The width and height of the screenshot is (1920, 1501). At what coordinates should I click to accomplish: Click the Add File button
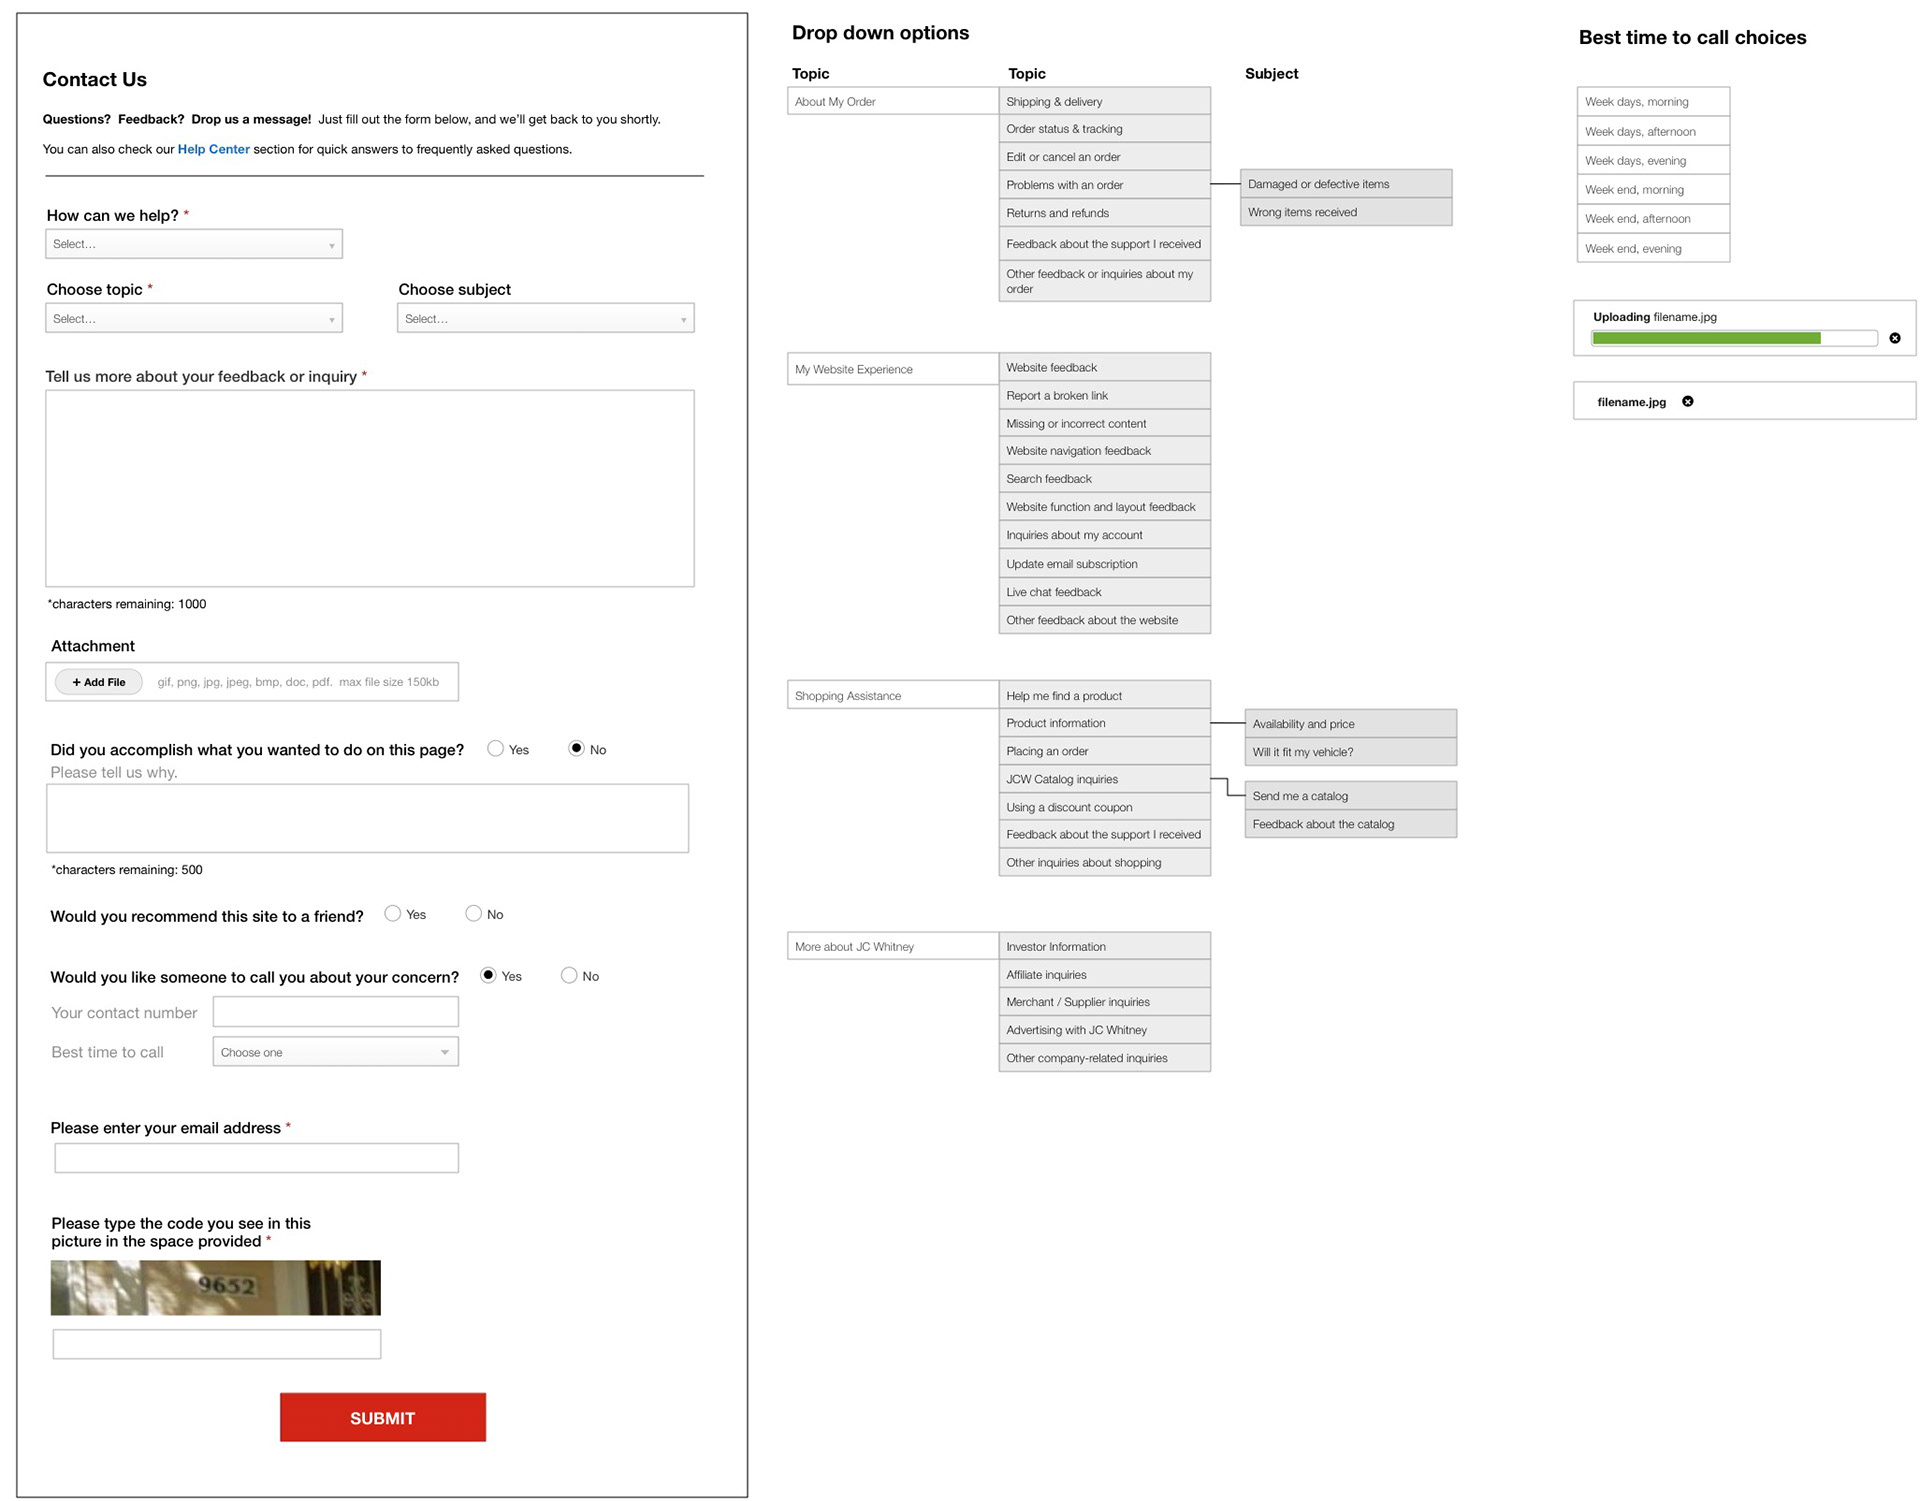click(x=99, y=682)
